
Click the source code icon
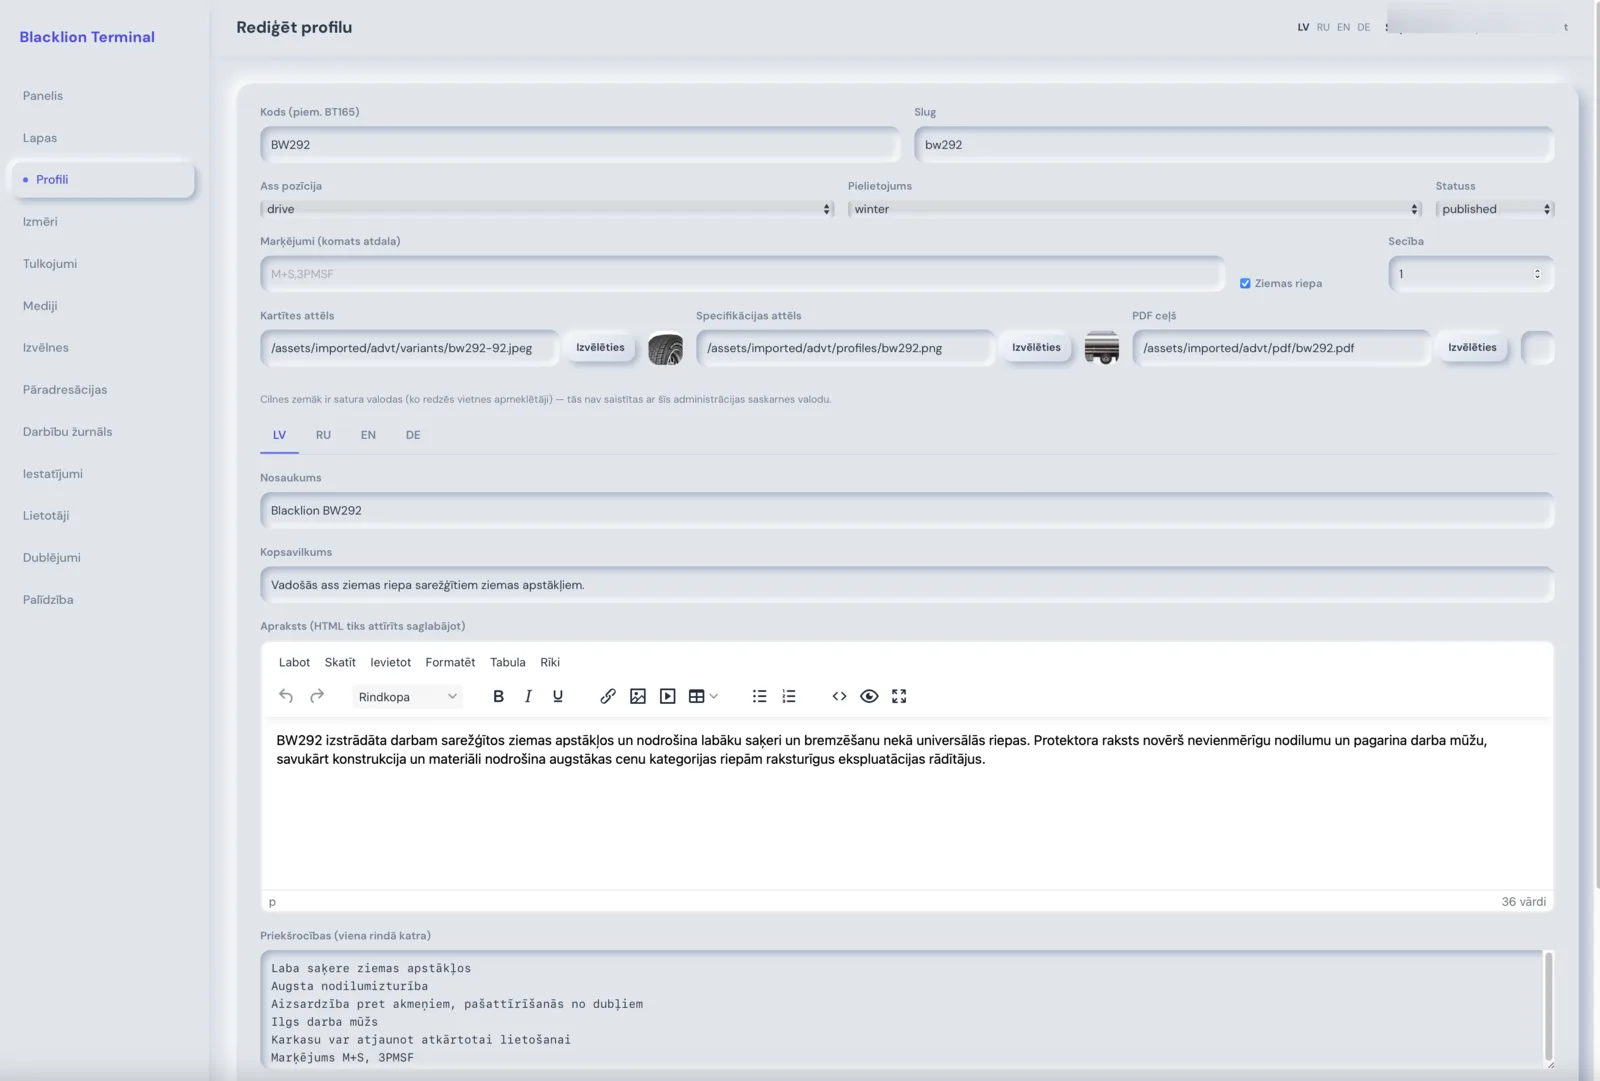(839, 696)
